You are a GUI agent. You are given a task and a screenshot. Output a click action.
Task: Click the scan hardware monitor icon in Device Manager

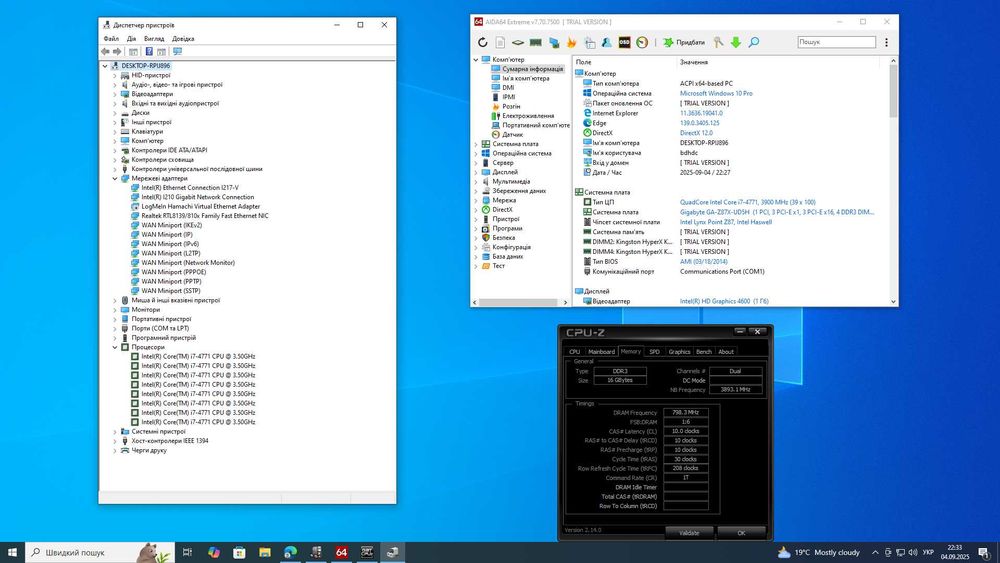pos(177,51)
